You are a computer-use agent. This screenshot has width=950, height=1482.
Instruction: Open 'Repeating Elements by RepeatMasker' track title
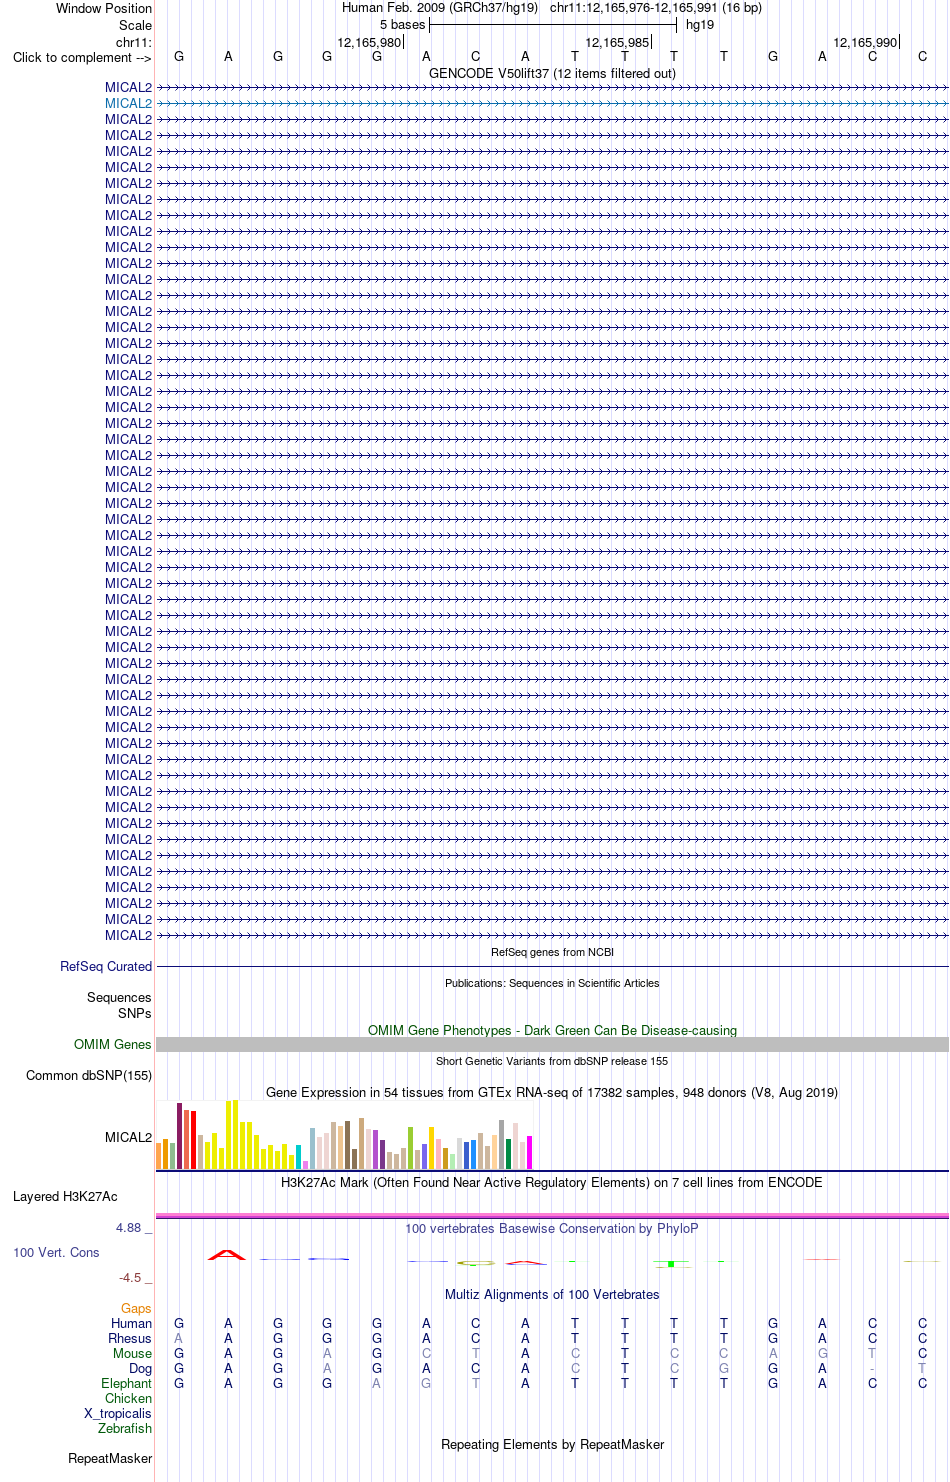[x=552, y=1444]
